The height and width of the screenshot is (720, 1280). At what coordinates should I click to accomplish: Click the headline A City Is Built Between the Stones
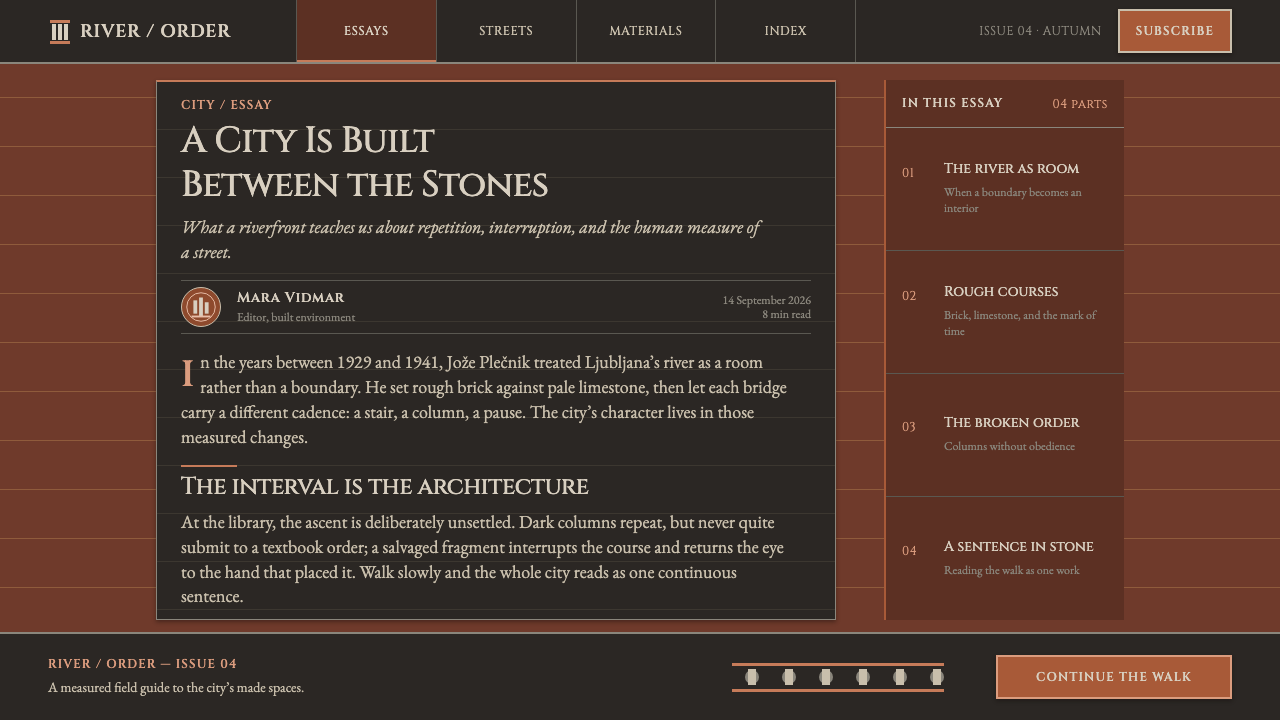pyautogui.click(x=365, y=162)
